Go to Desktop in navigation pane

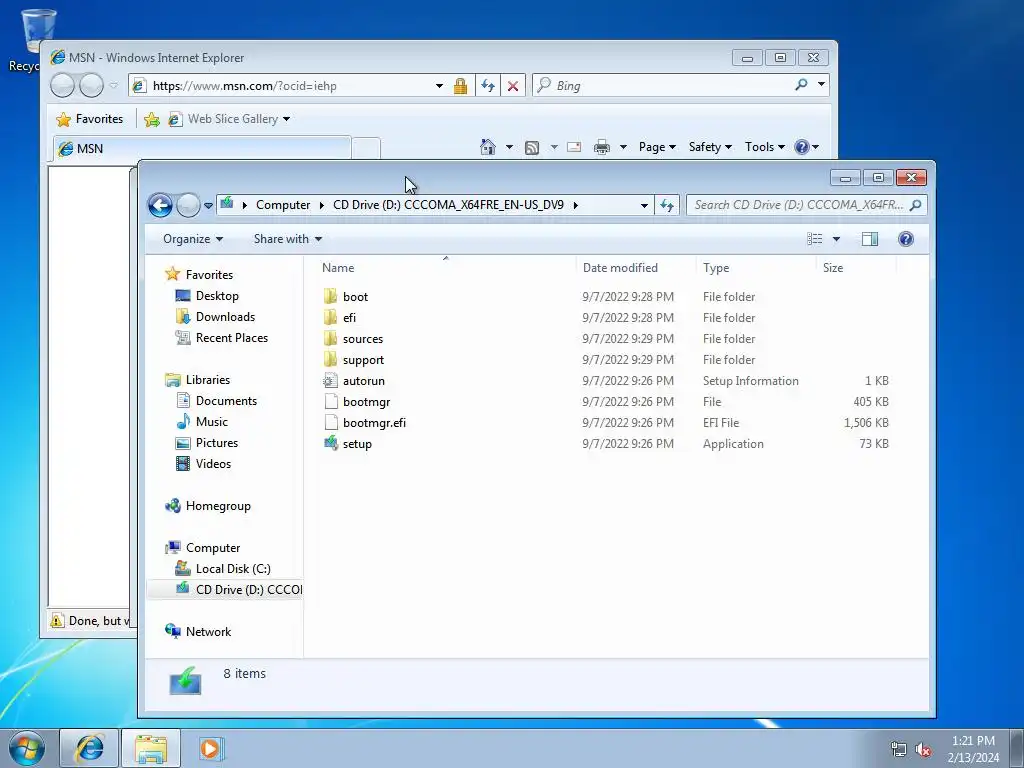point(217,296)
